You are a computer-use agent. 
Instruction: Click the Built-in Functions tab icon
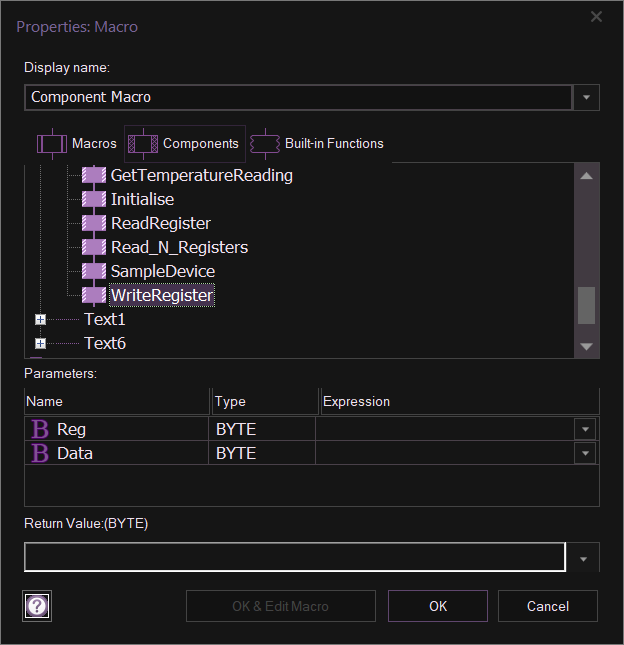265,144
